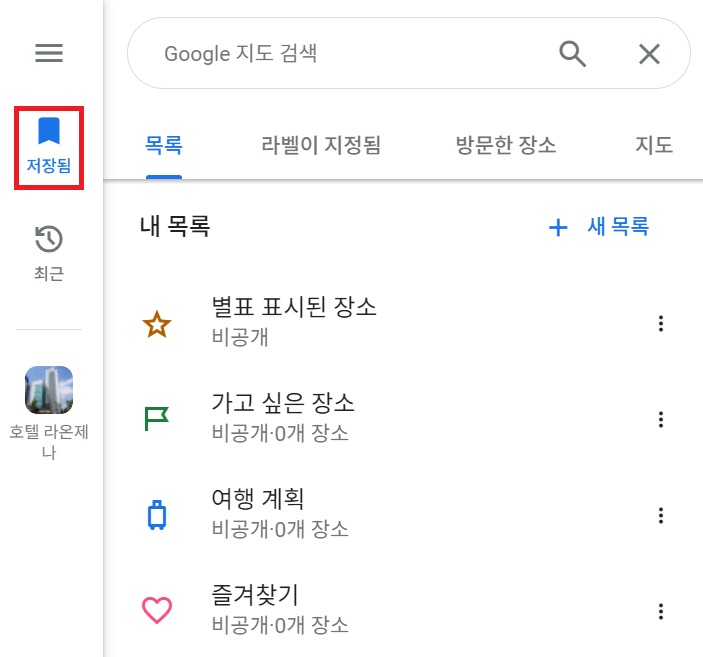Open more options for 즐겨찾기
703x657 pixels.
tap(660, 611)
